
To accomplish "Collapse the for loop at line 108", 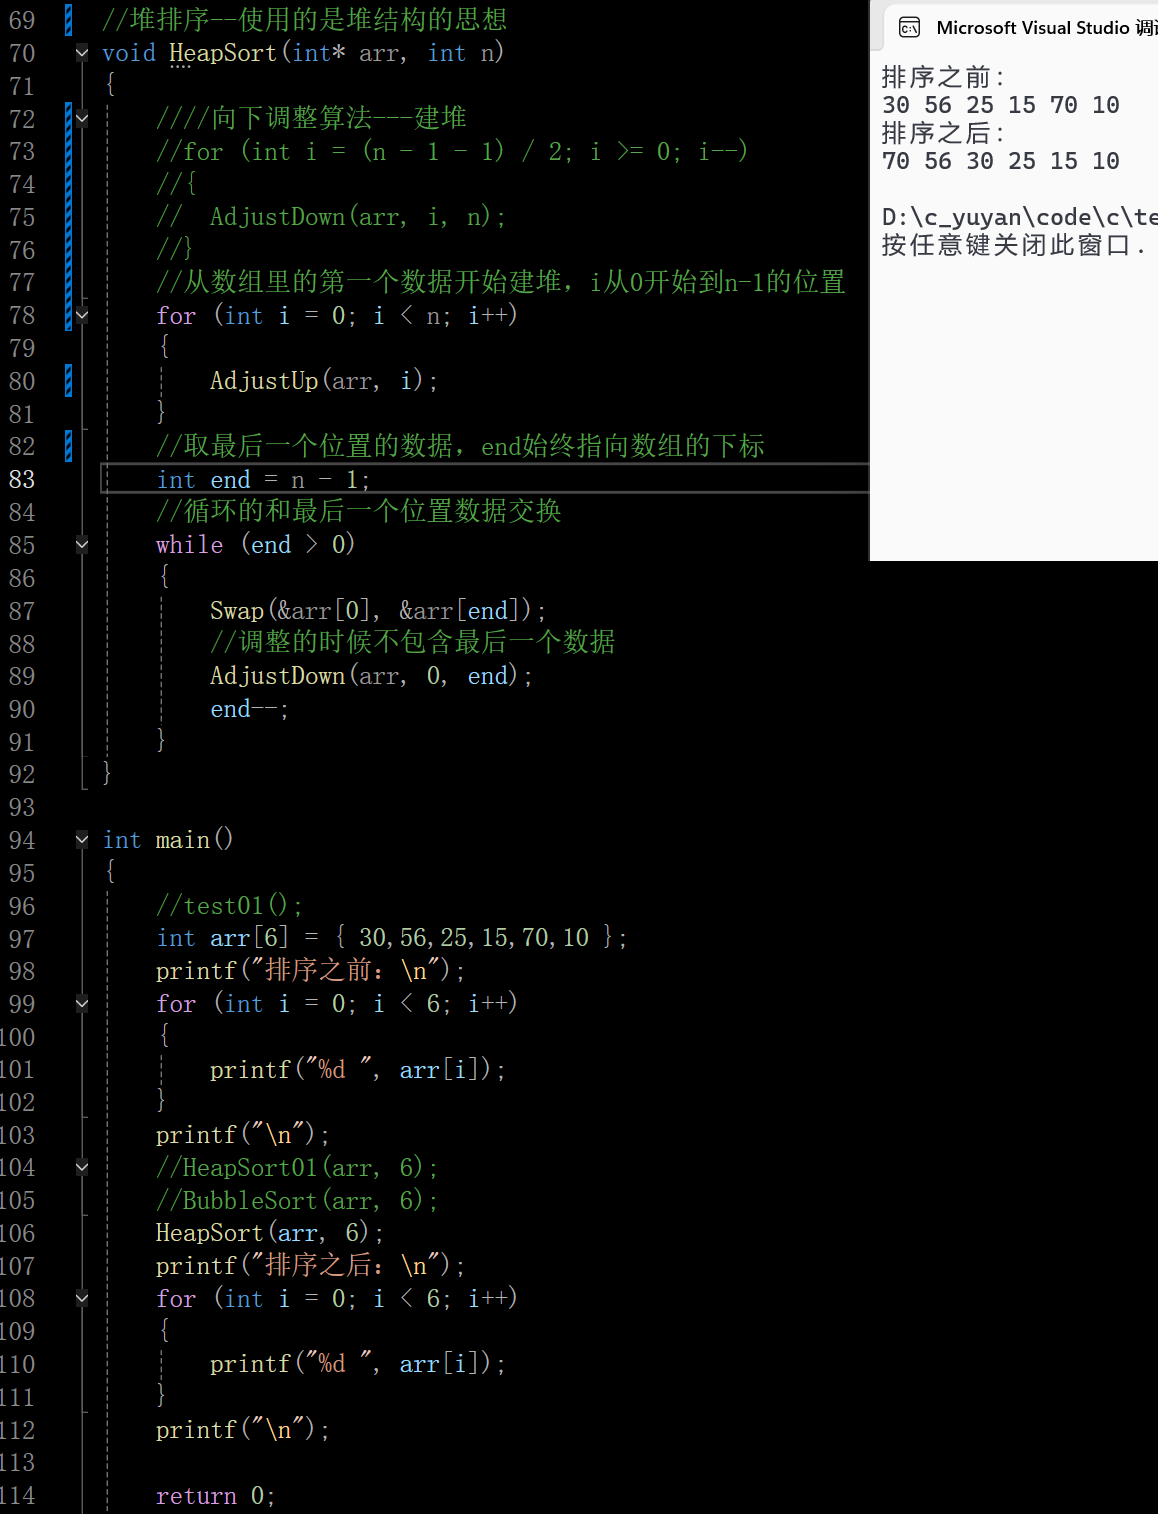I will coord(82,1298).
